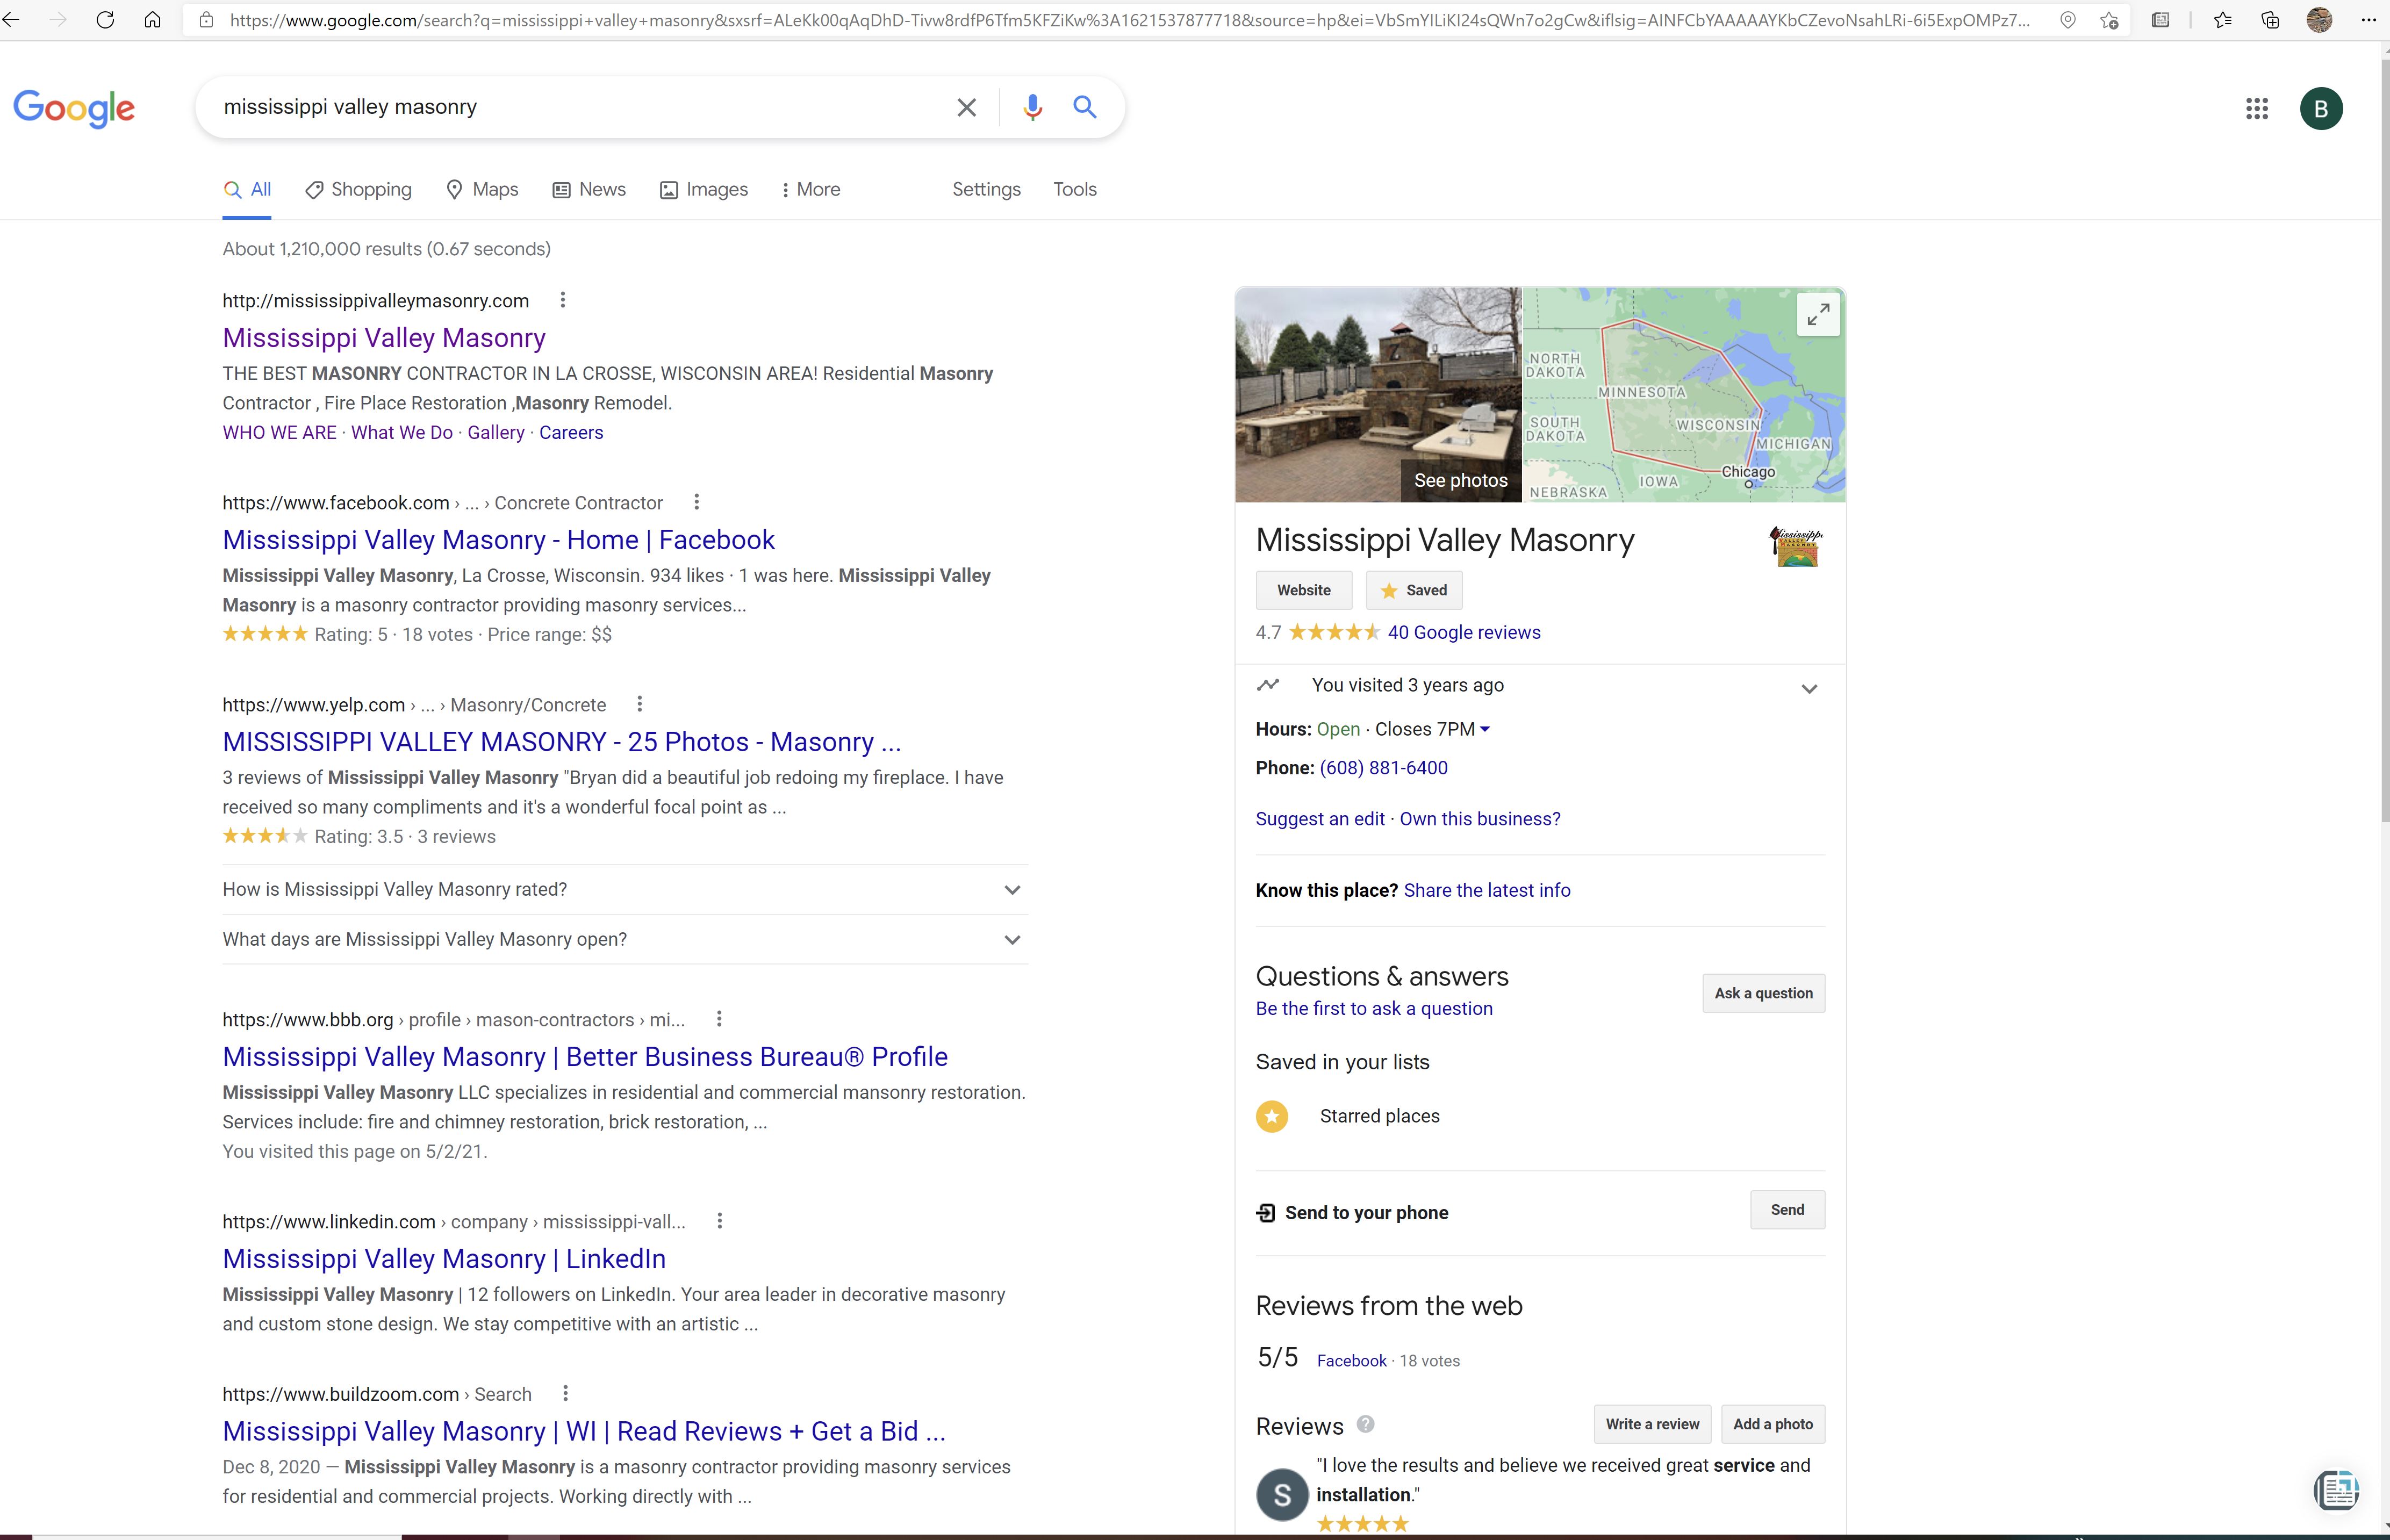2390x1540 pixels.
Task: Open the Collections icon in toolbar
Action: pos(2270,20)
